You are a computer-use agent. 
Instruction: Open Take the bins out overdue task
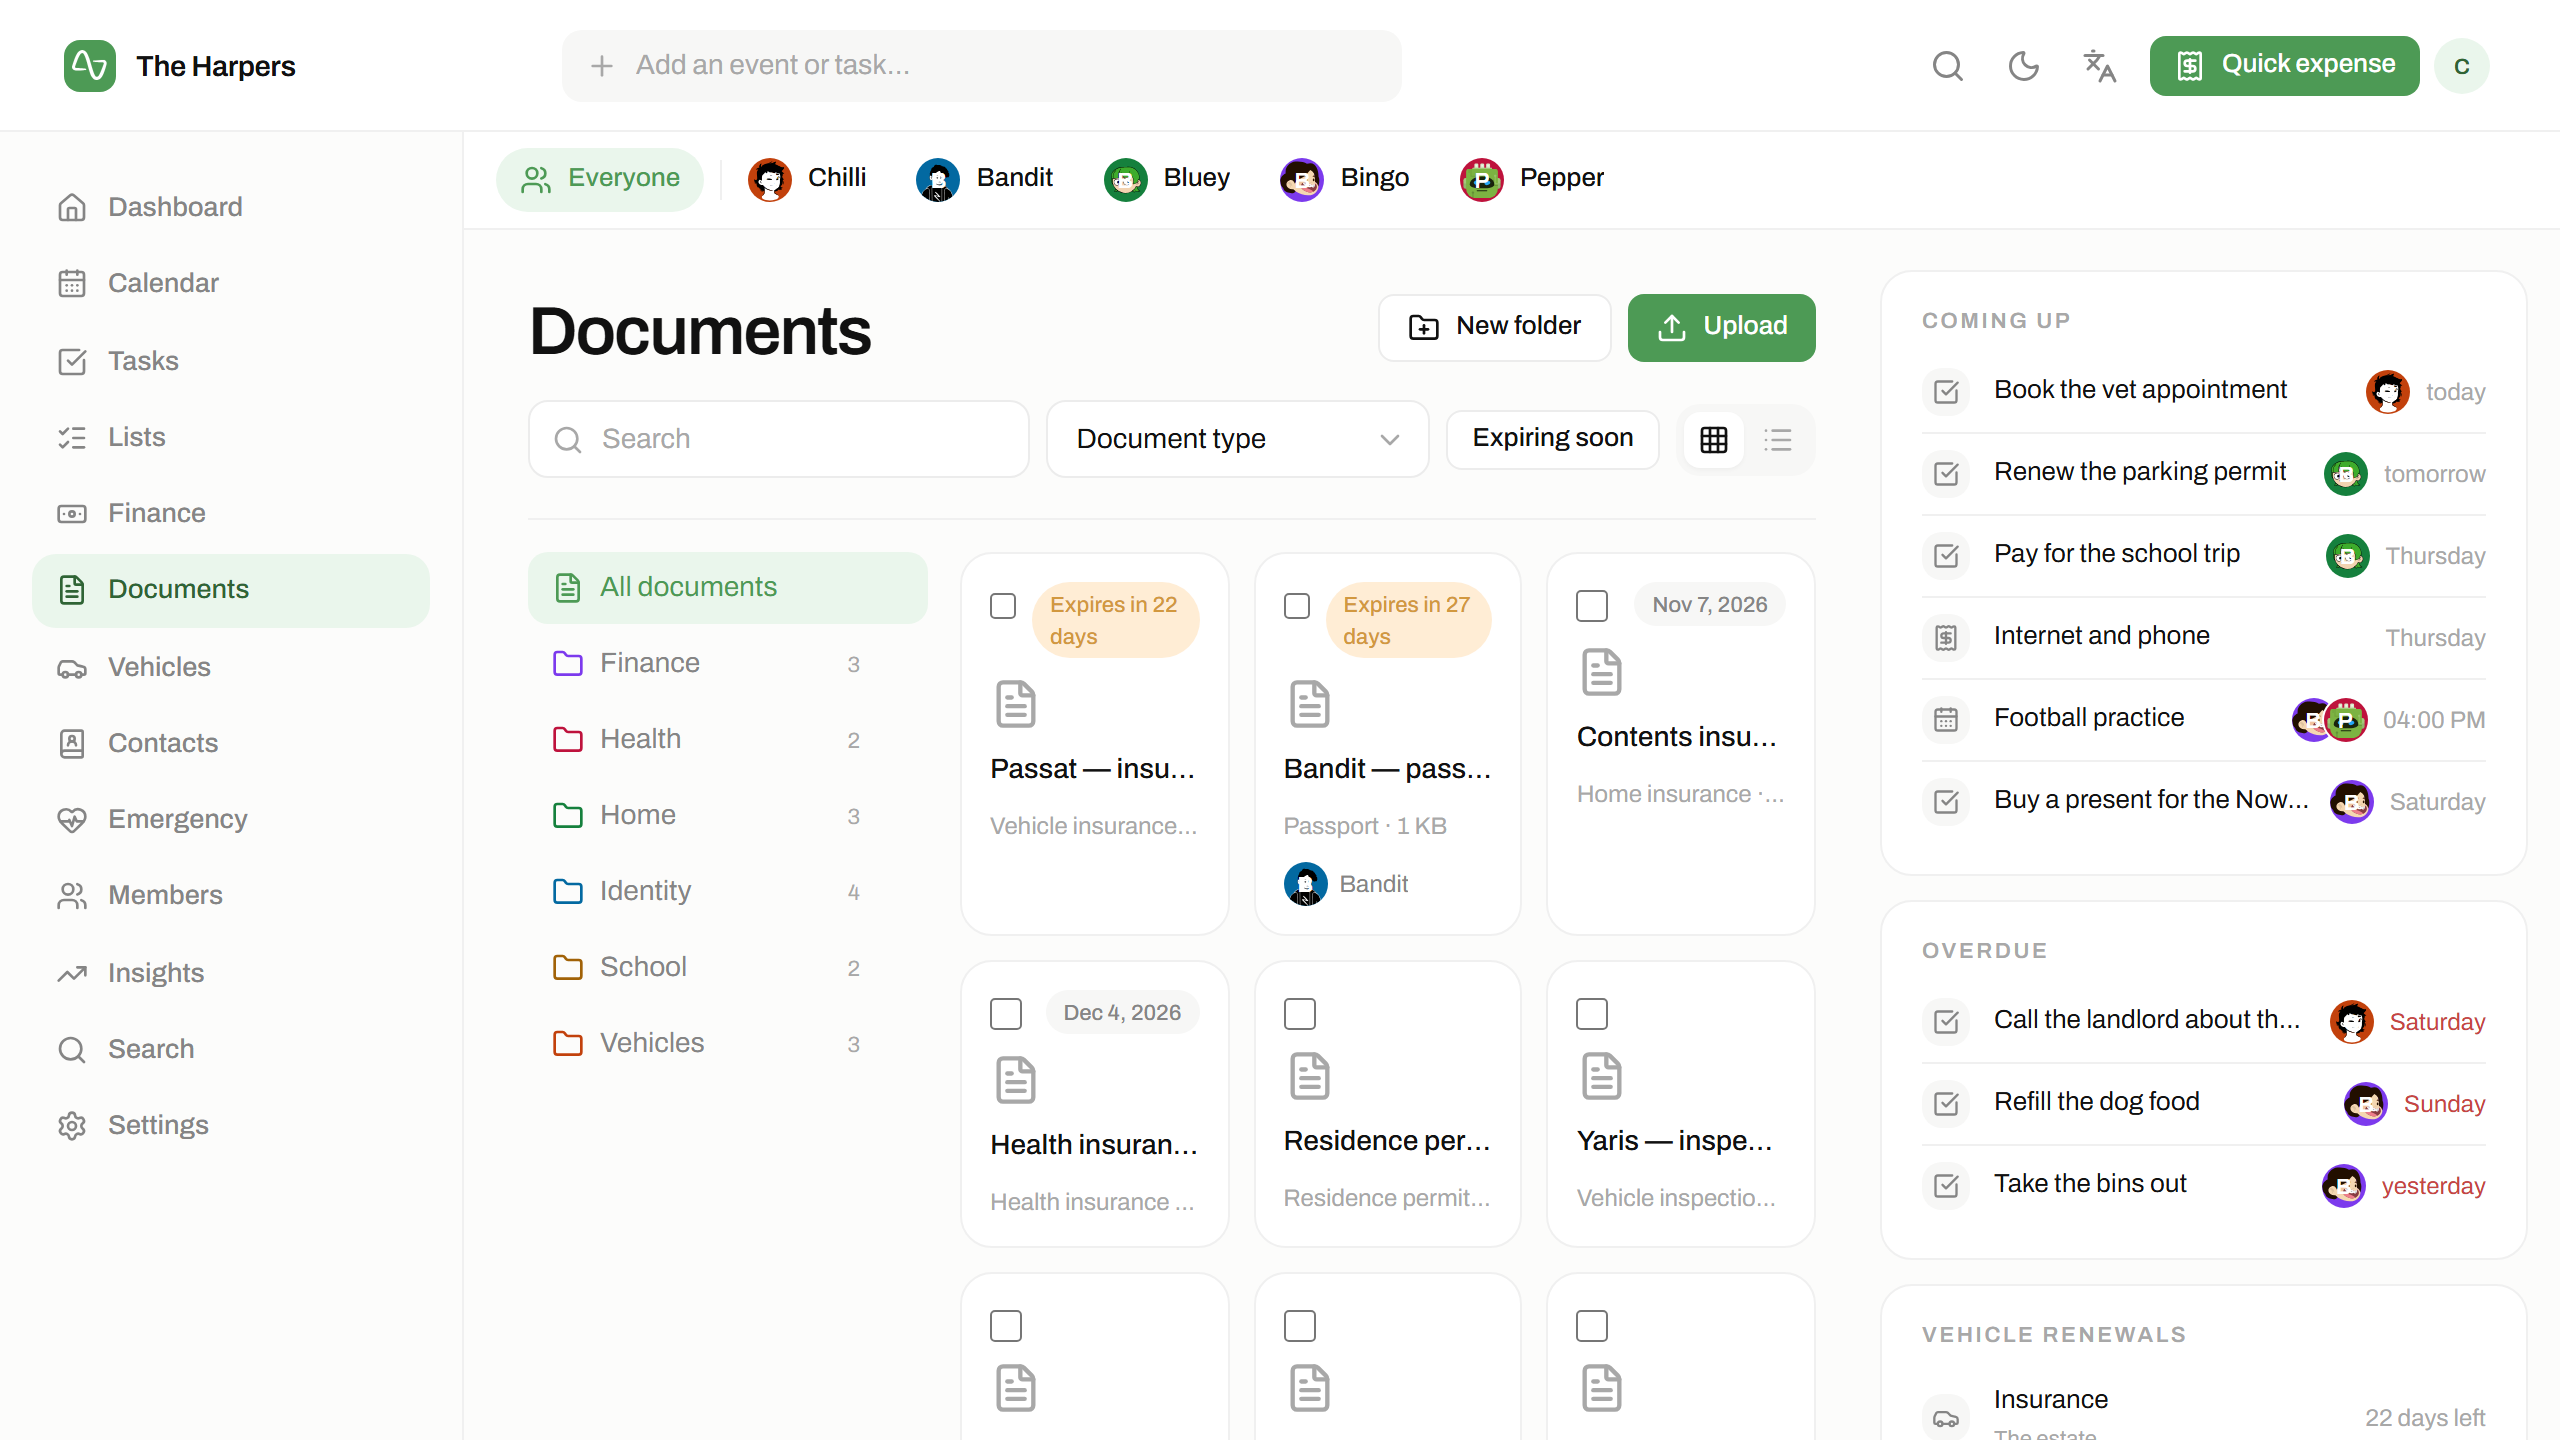(2203, 1185)
